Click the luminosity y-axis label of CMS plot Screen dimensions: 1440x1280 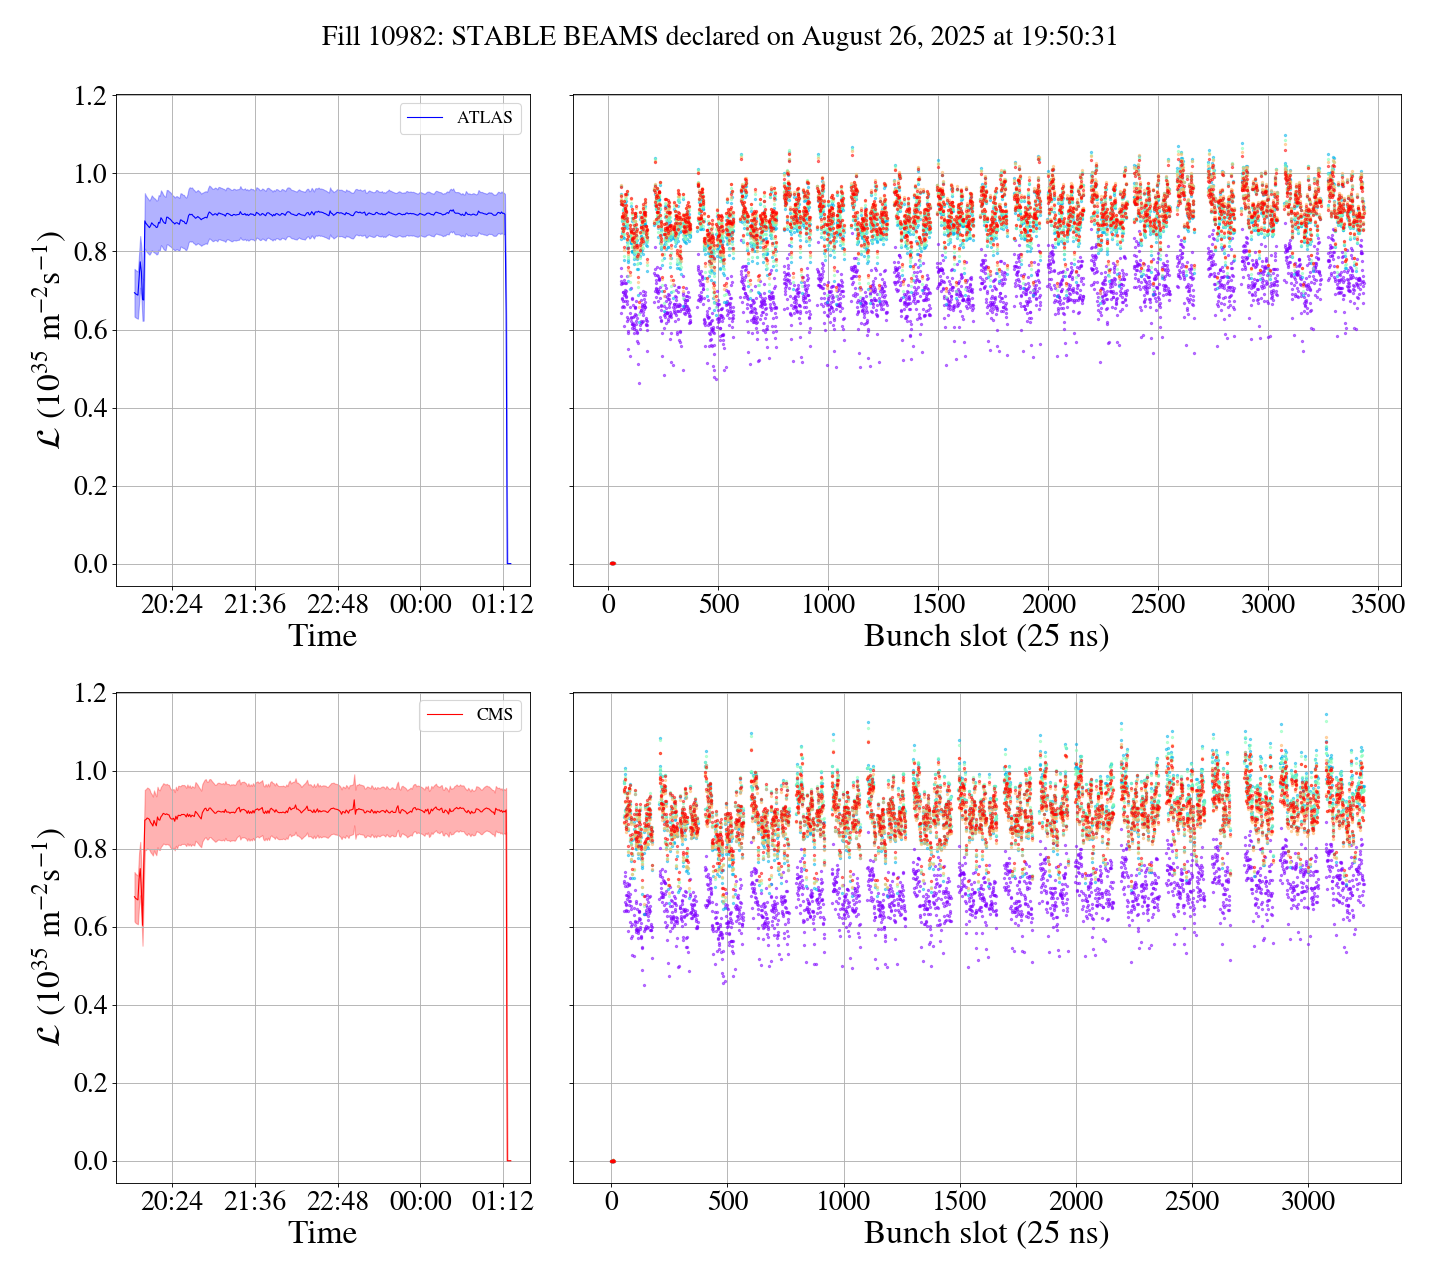(x=50, y=936)
